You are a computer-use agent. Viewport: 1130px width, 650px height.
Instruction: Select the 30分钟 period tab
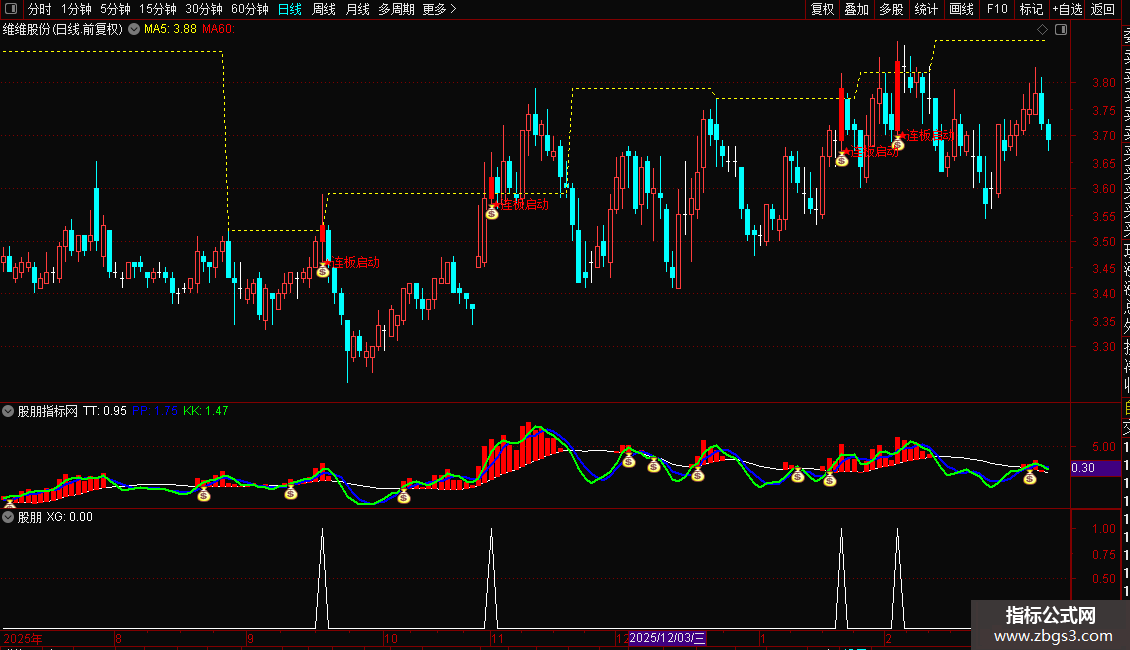tap(203, 9)
